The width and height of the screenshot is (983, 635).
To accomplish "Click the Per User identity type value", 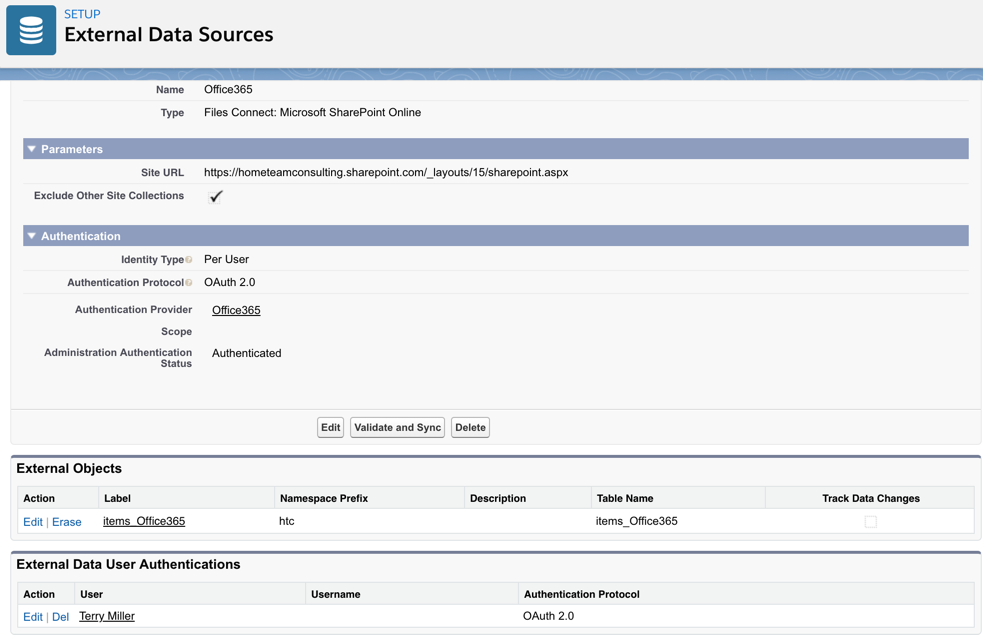I will [x=226, y=259].
